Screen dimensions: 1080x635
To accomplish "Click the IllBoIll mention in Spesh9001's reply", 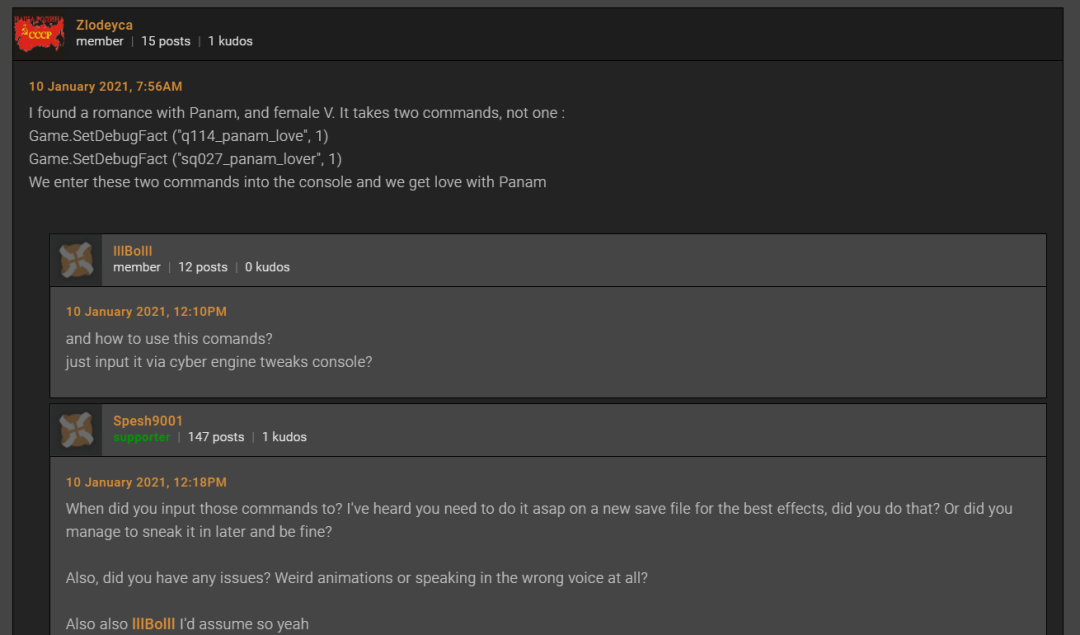I will (x=153, y=624).
